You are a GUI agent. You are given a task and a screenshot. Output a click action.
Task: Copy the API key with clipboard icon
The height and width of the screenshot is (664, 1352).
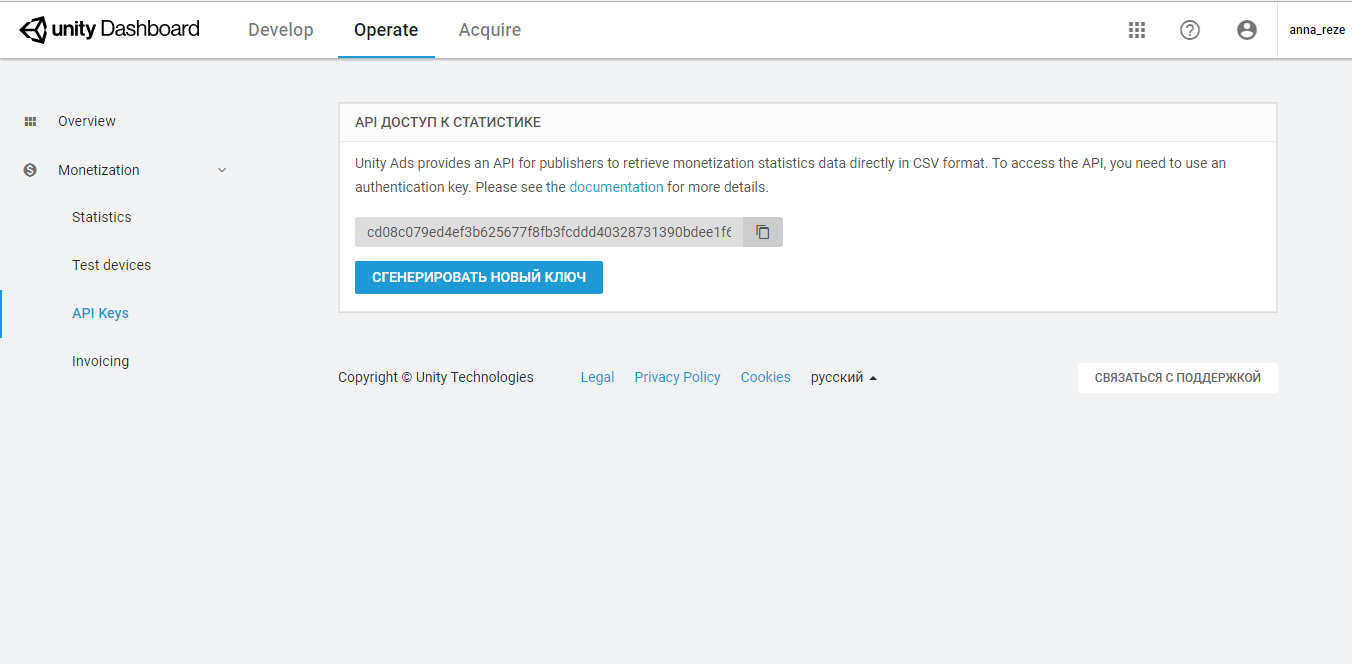click(763, 232)
